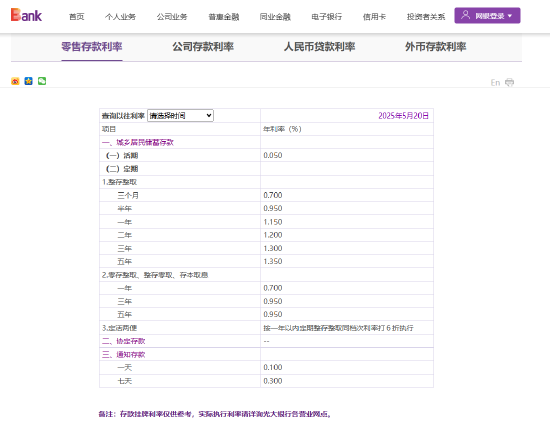The height and width of the screenshot is (437, 550).
Task: Click the rate value 1.350
Action: (273, 261)
